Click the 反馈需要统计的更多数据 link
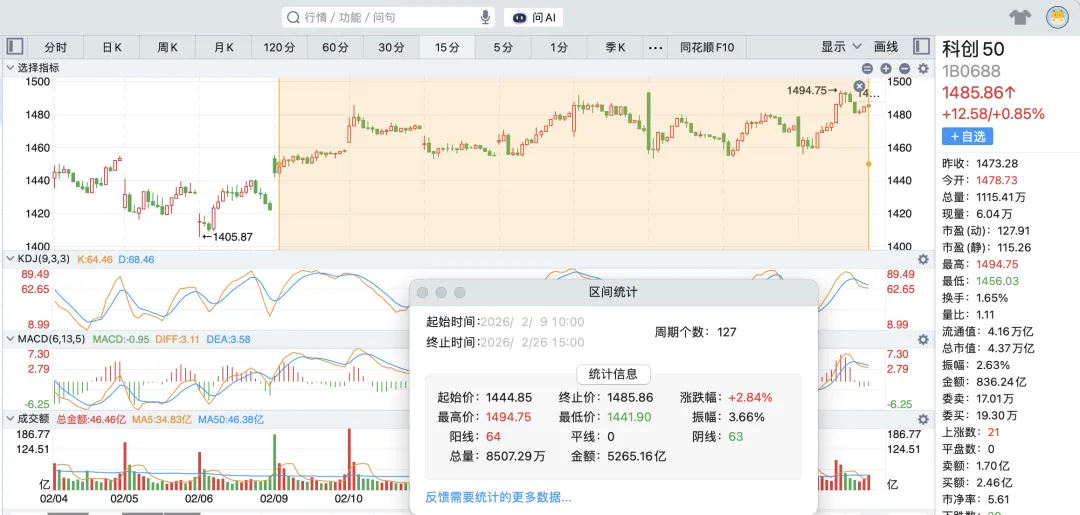Image resolution: width=1080 pixels, height=515 pixels. pyautogui.click(x=498, y=497)
